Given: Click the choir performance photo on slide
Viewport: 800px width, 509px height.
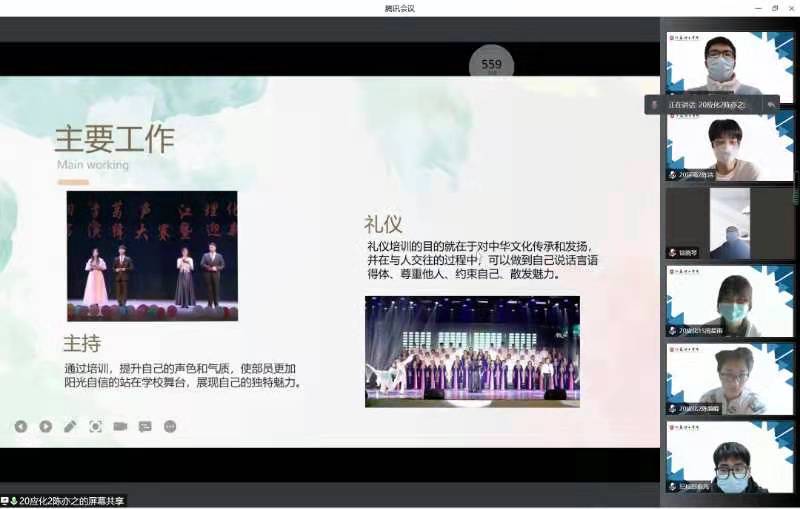Looking at the screenshot, I should 471,350.
